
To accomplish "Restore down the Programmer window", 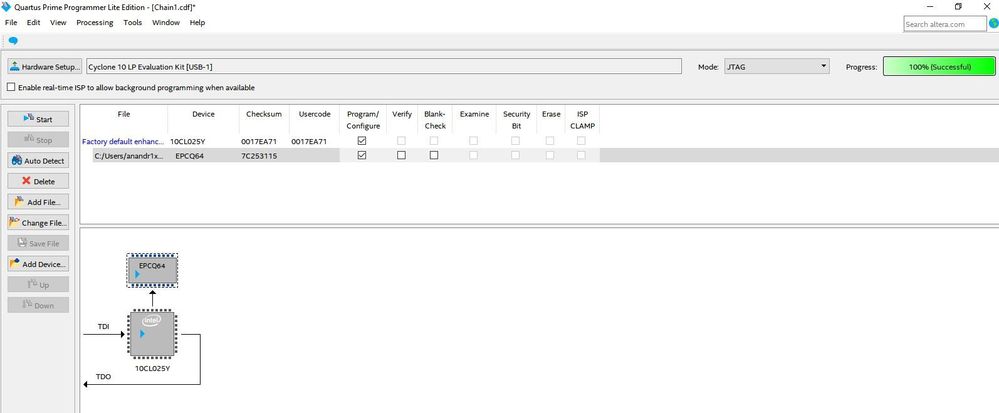I will click(958, 6).
